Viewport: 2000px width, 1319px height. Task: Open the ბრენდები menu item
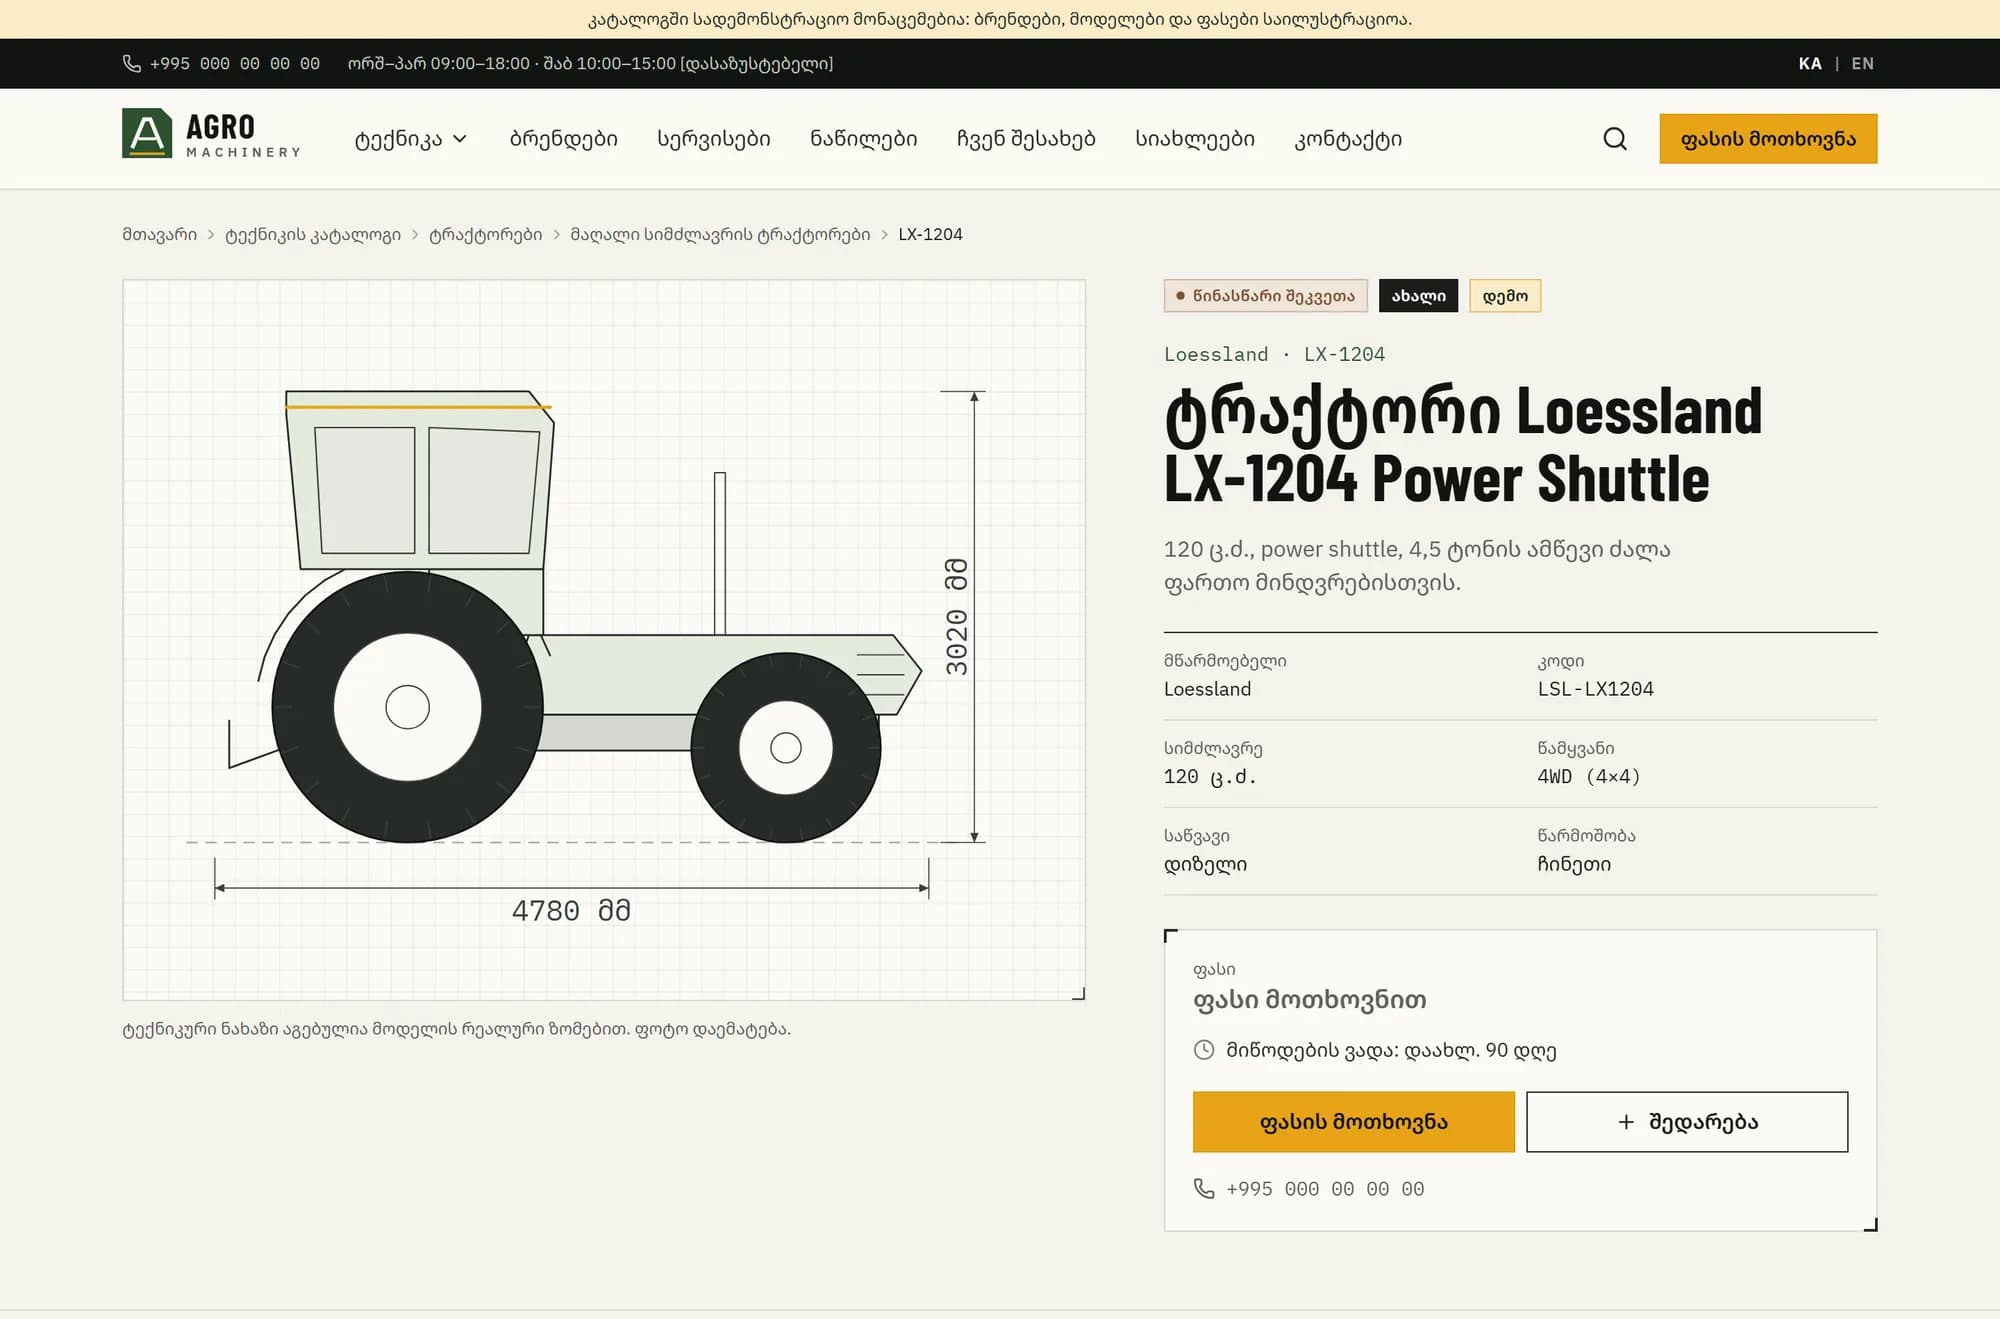point(564,139)
